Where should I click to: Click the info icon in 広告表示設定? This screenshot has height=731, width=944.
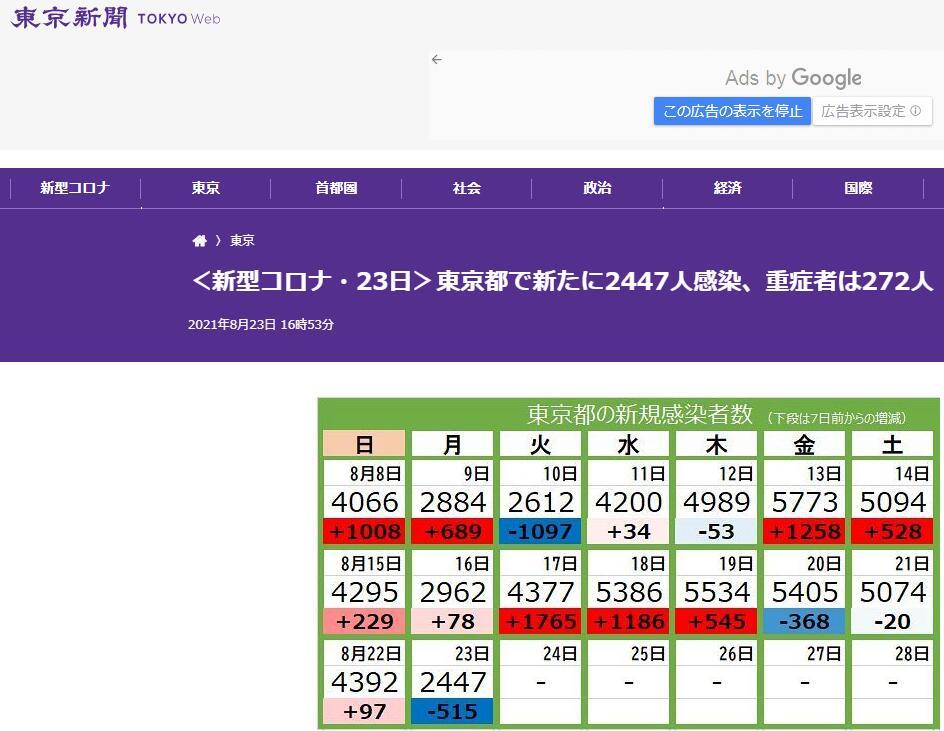pos(916,111)
